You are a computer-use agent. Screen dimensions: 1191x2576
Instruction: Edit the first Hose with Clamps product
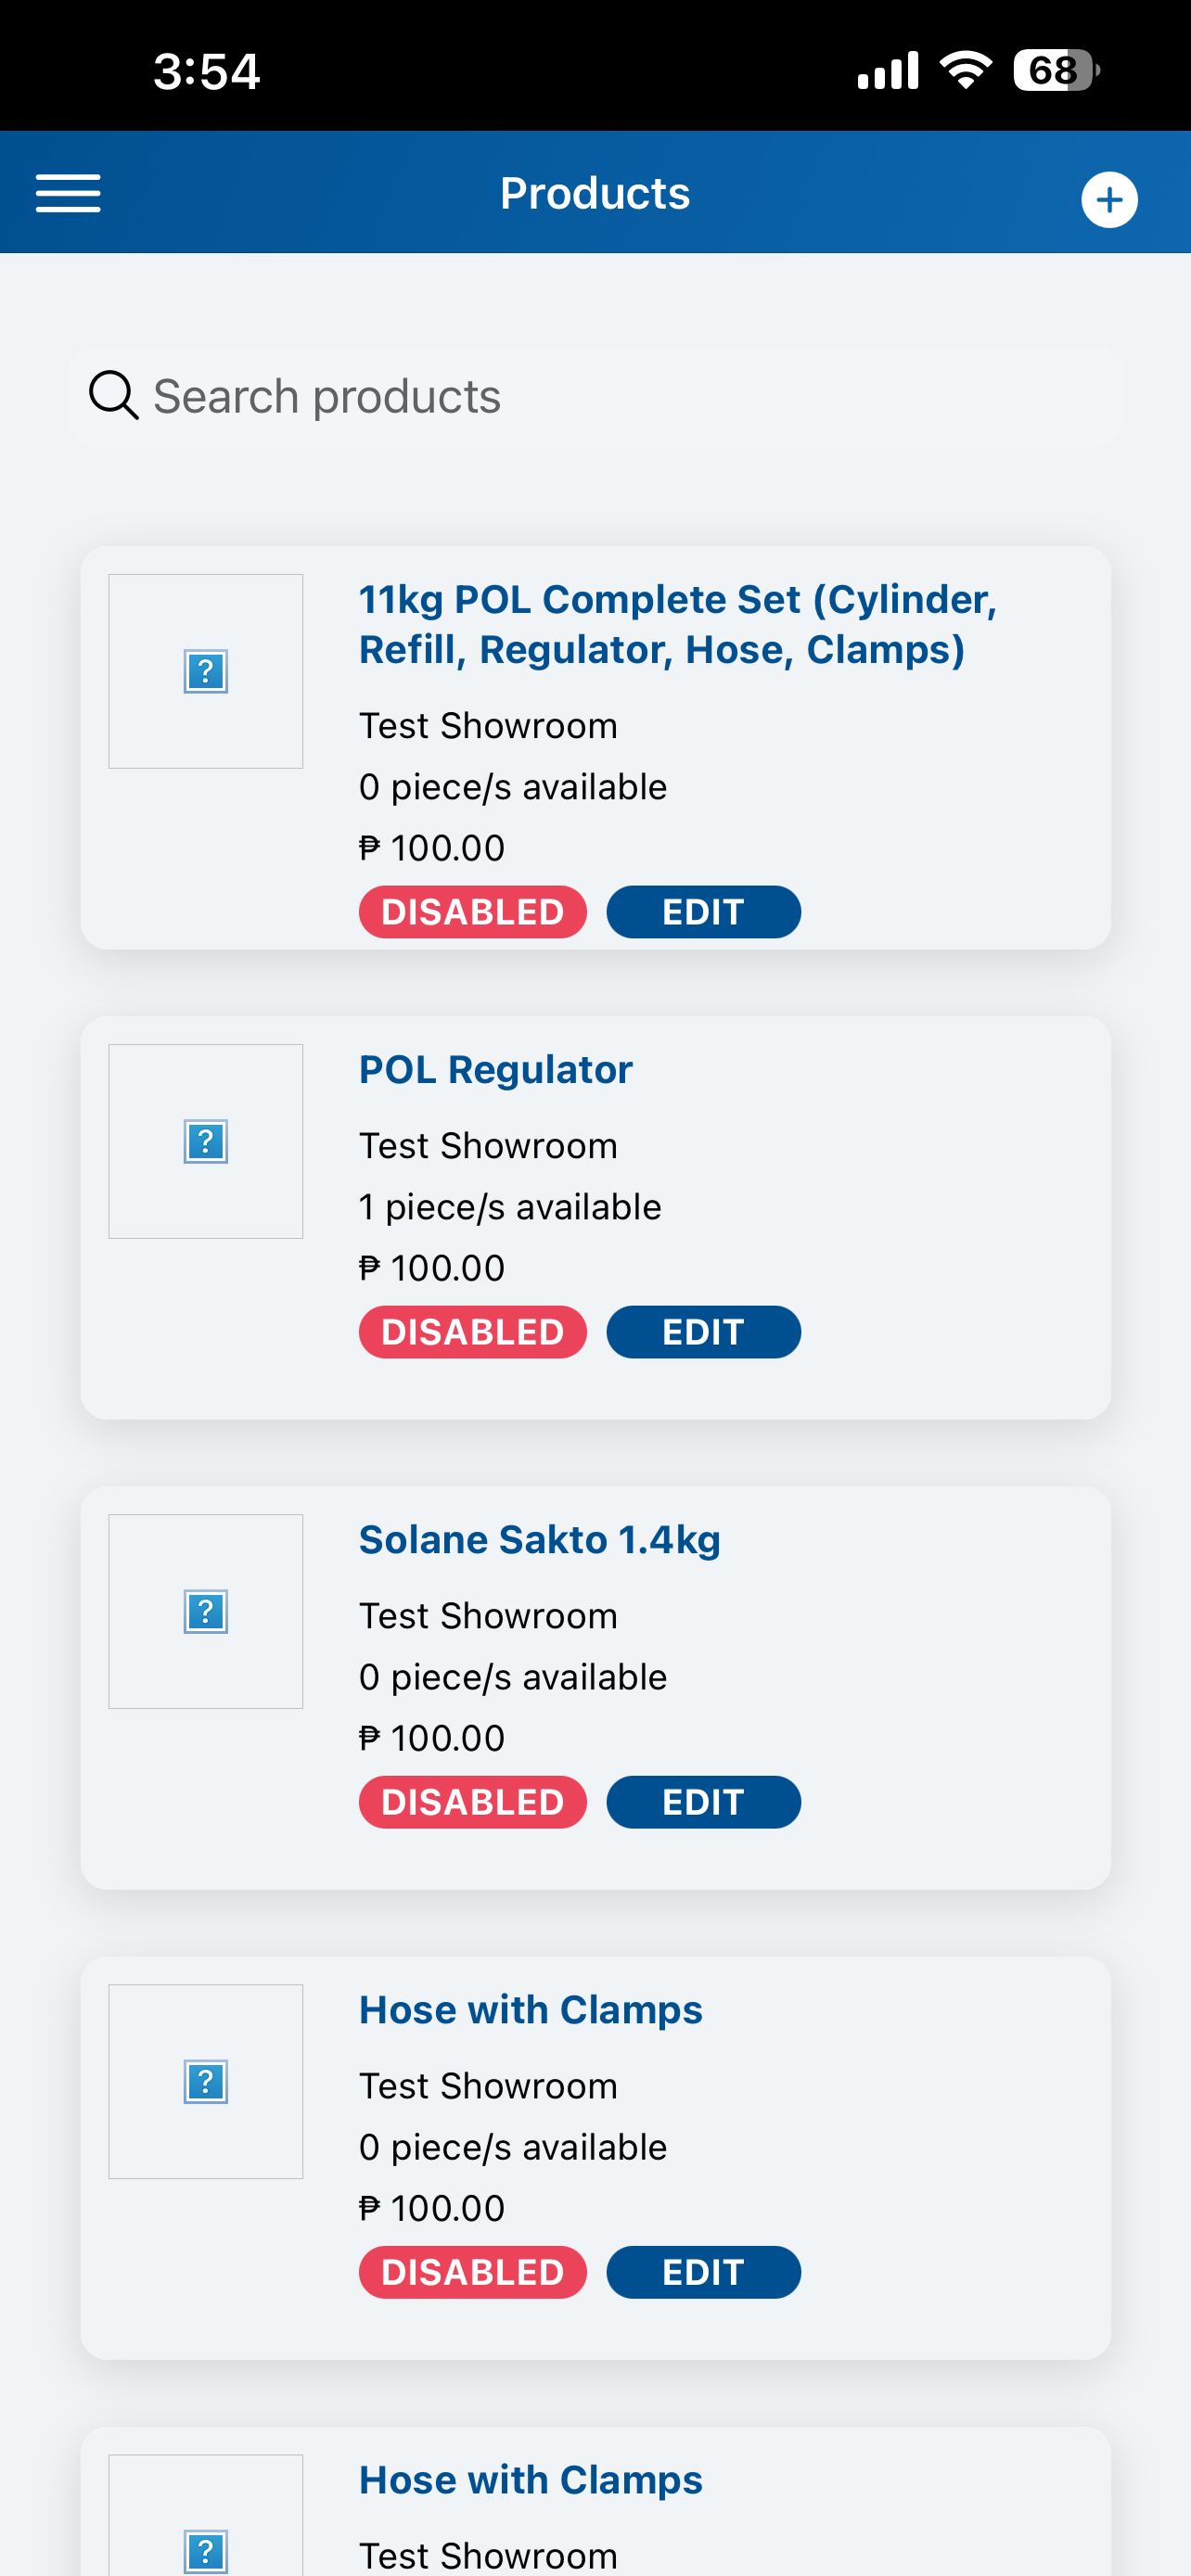point(704,2272)
